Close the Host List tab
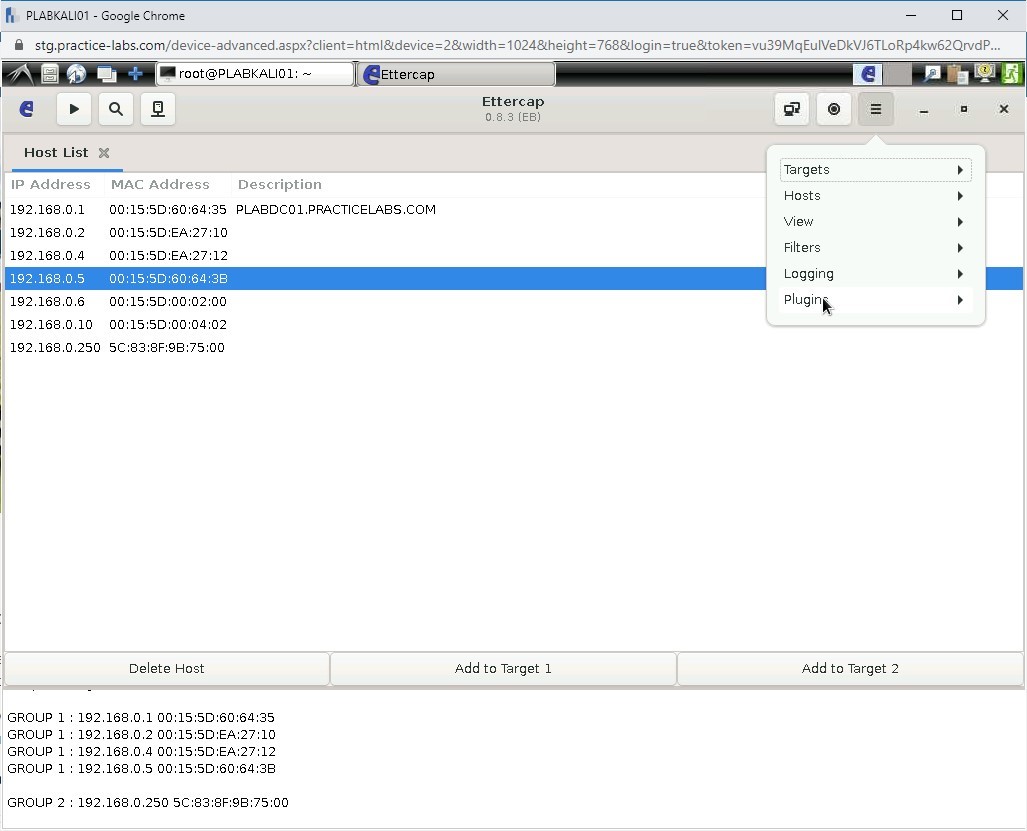 pyautogui.click(x=104, y=153)
